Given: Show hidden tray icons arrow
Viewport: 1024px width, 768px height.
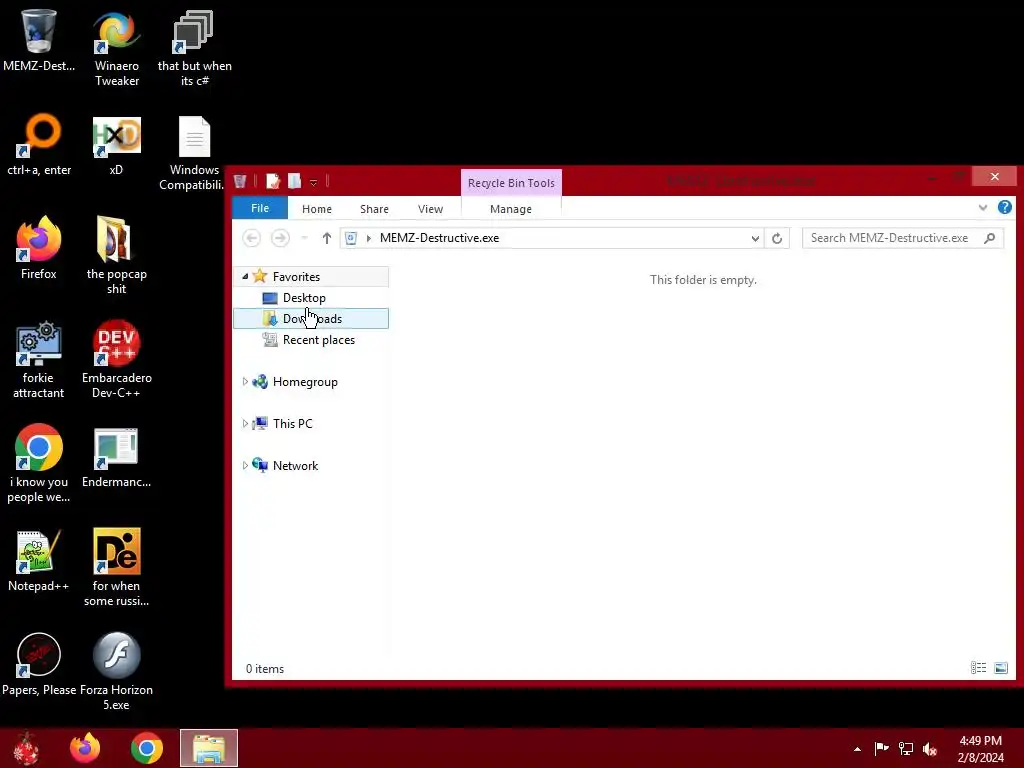Looking at the screenshot, I should click(x=857, y=749).
